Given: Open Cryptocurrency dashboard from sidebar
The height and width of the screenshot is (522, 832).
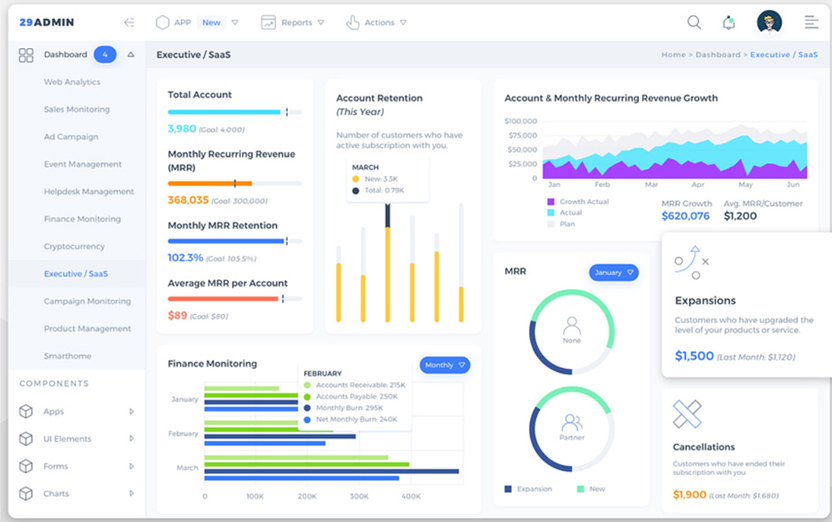Looking at the screenshot, I should click(74, 246).
